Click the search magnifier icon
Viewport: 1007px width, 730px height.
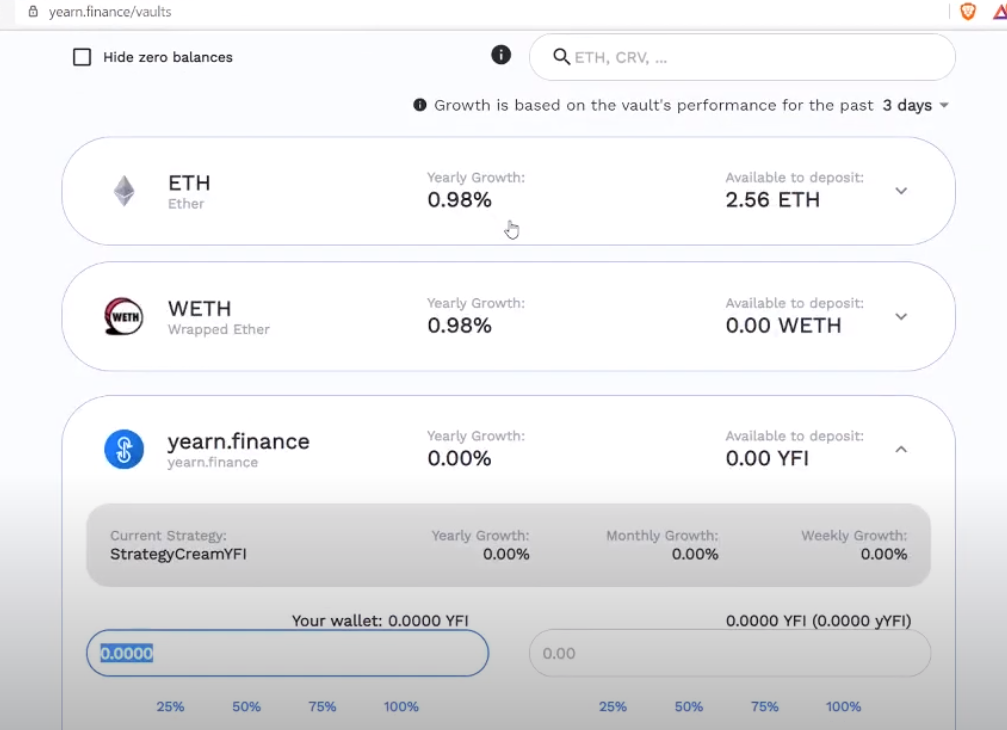[561, 57]
